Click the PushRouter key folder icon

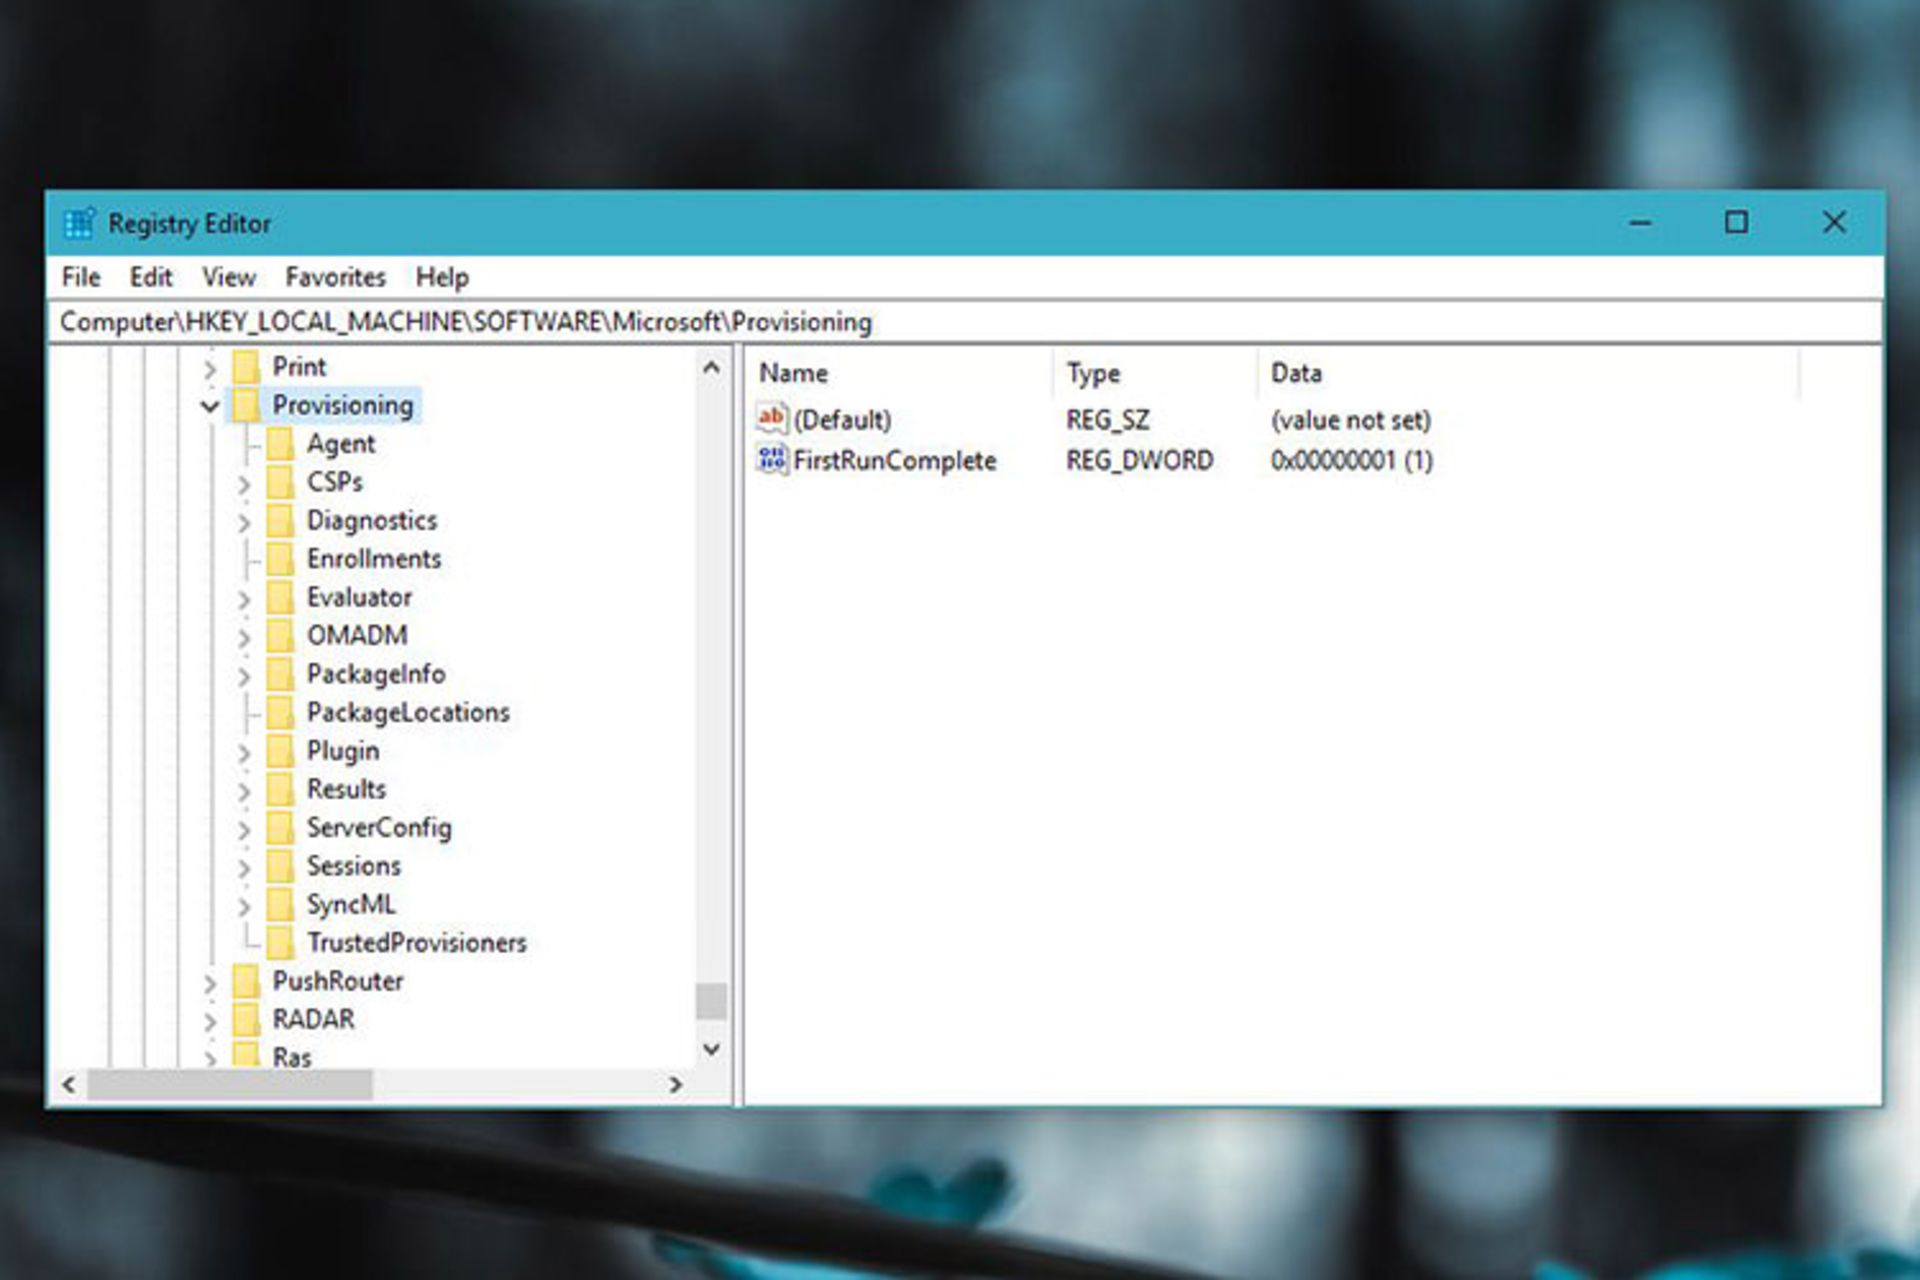[x=245, y=981]
